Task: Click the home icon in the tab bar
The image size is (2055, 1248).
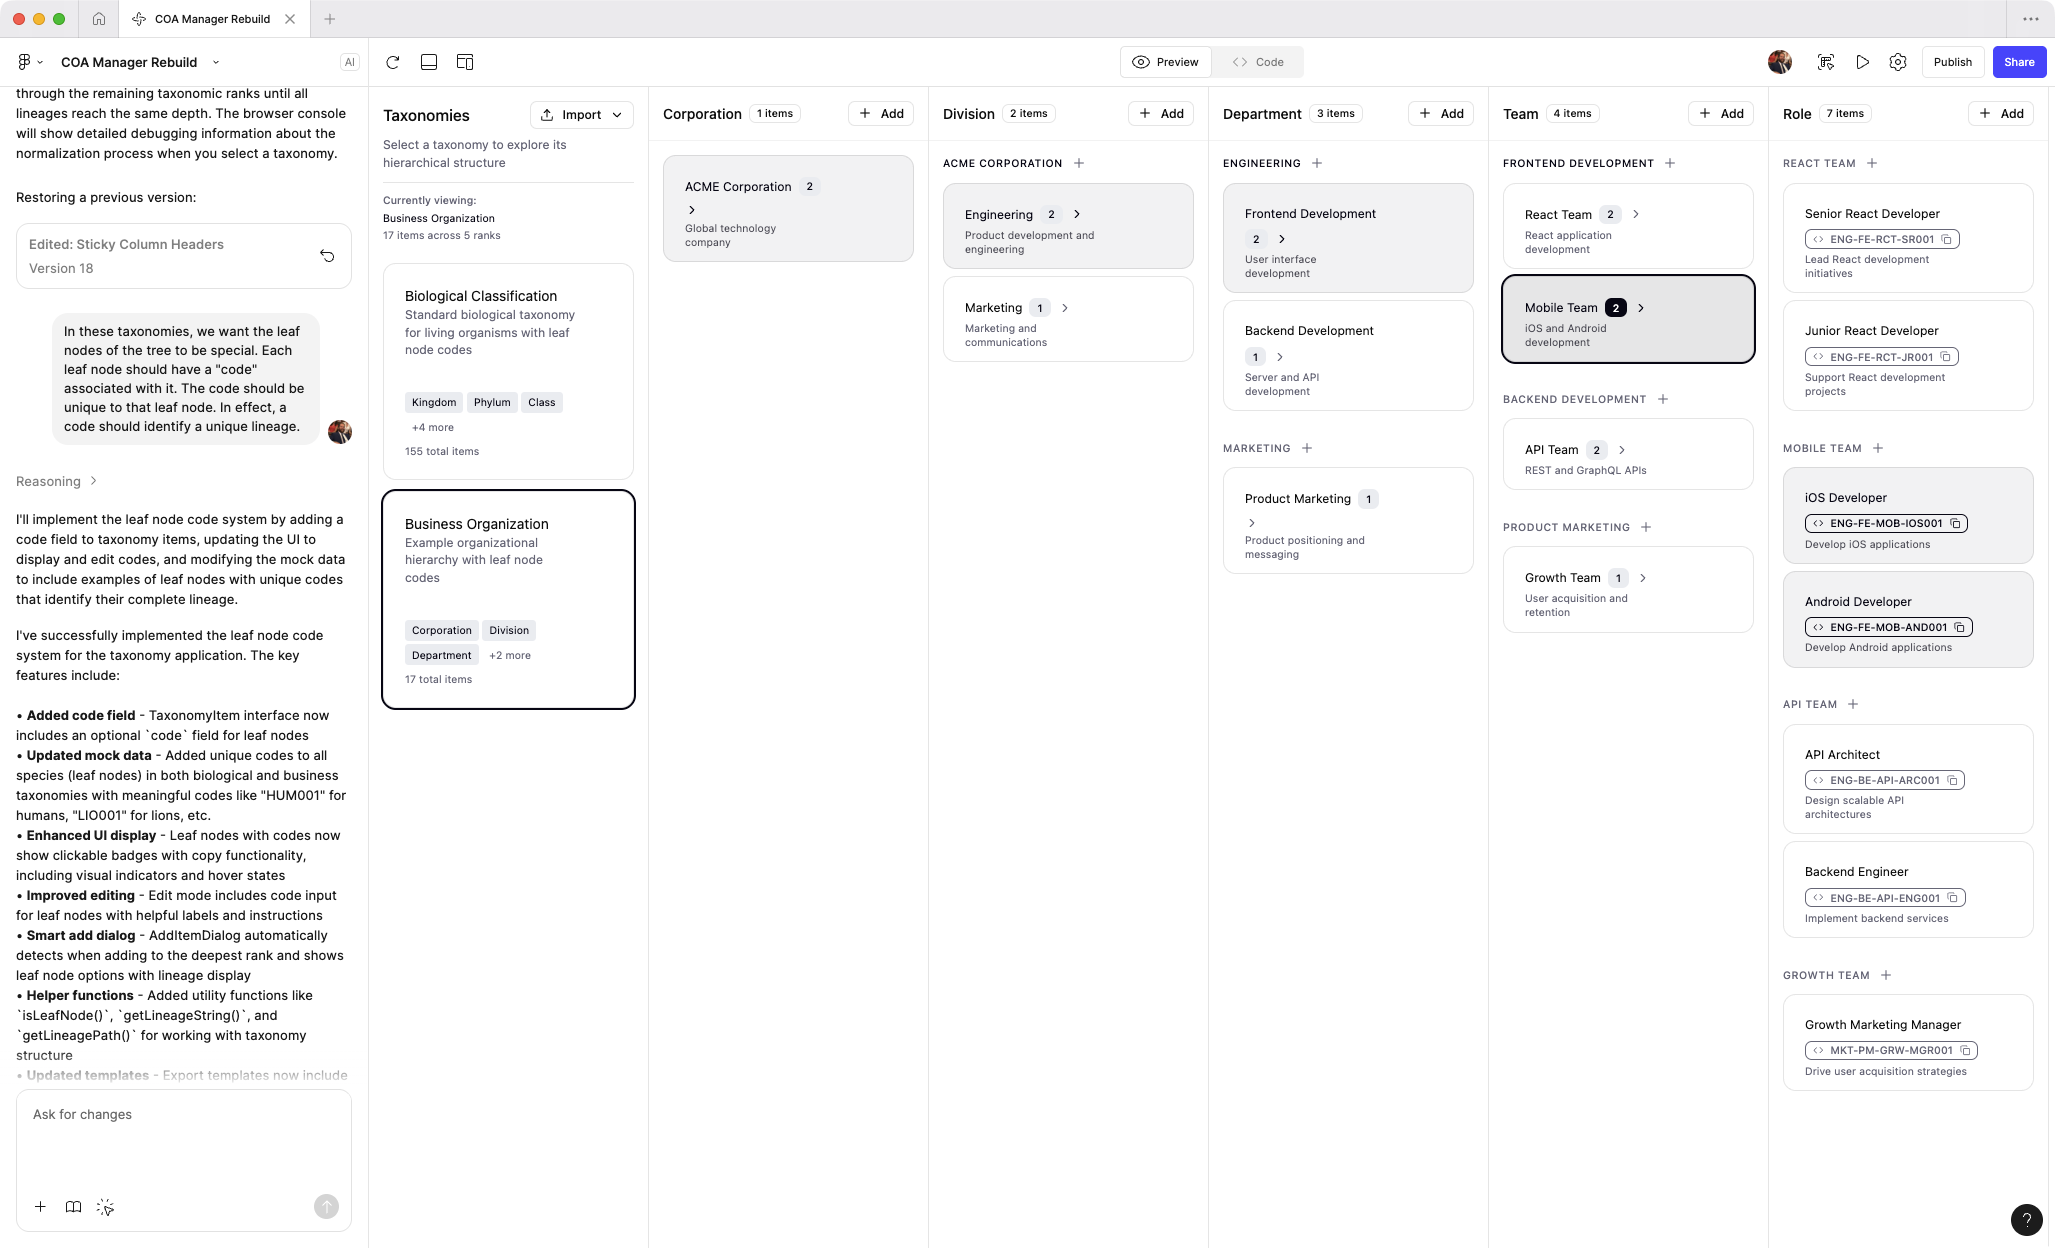Action: (99, 19)
